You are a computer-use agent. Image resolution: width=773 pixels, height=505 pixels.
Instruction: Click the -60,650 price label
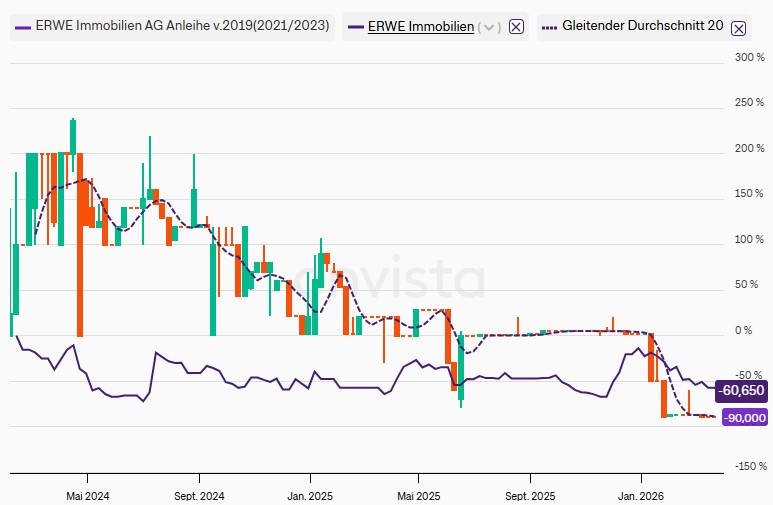(x=741, y=391)
